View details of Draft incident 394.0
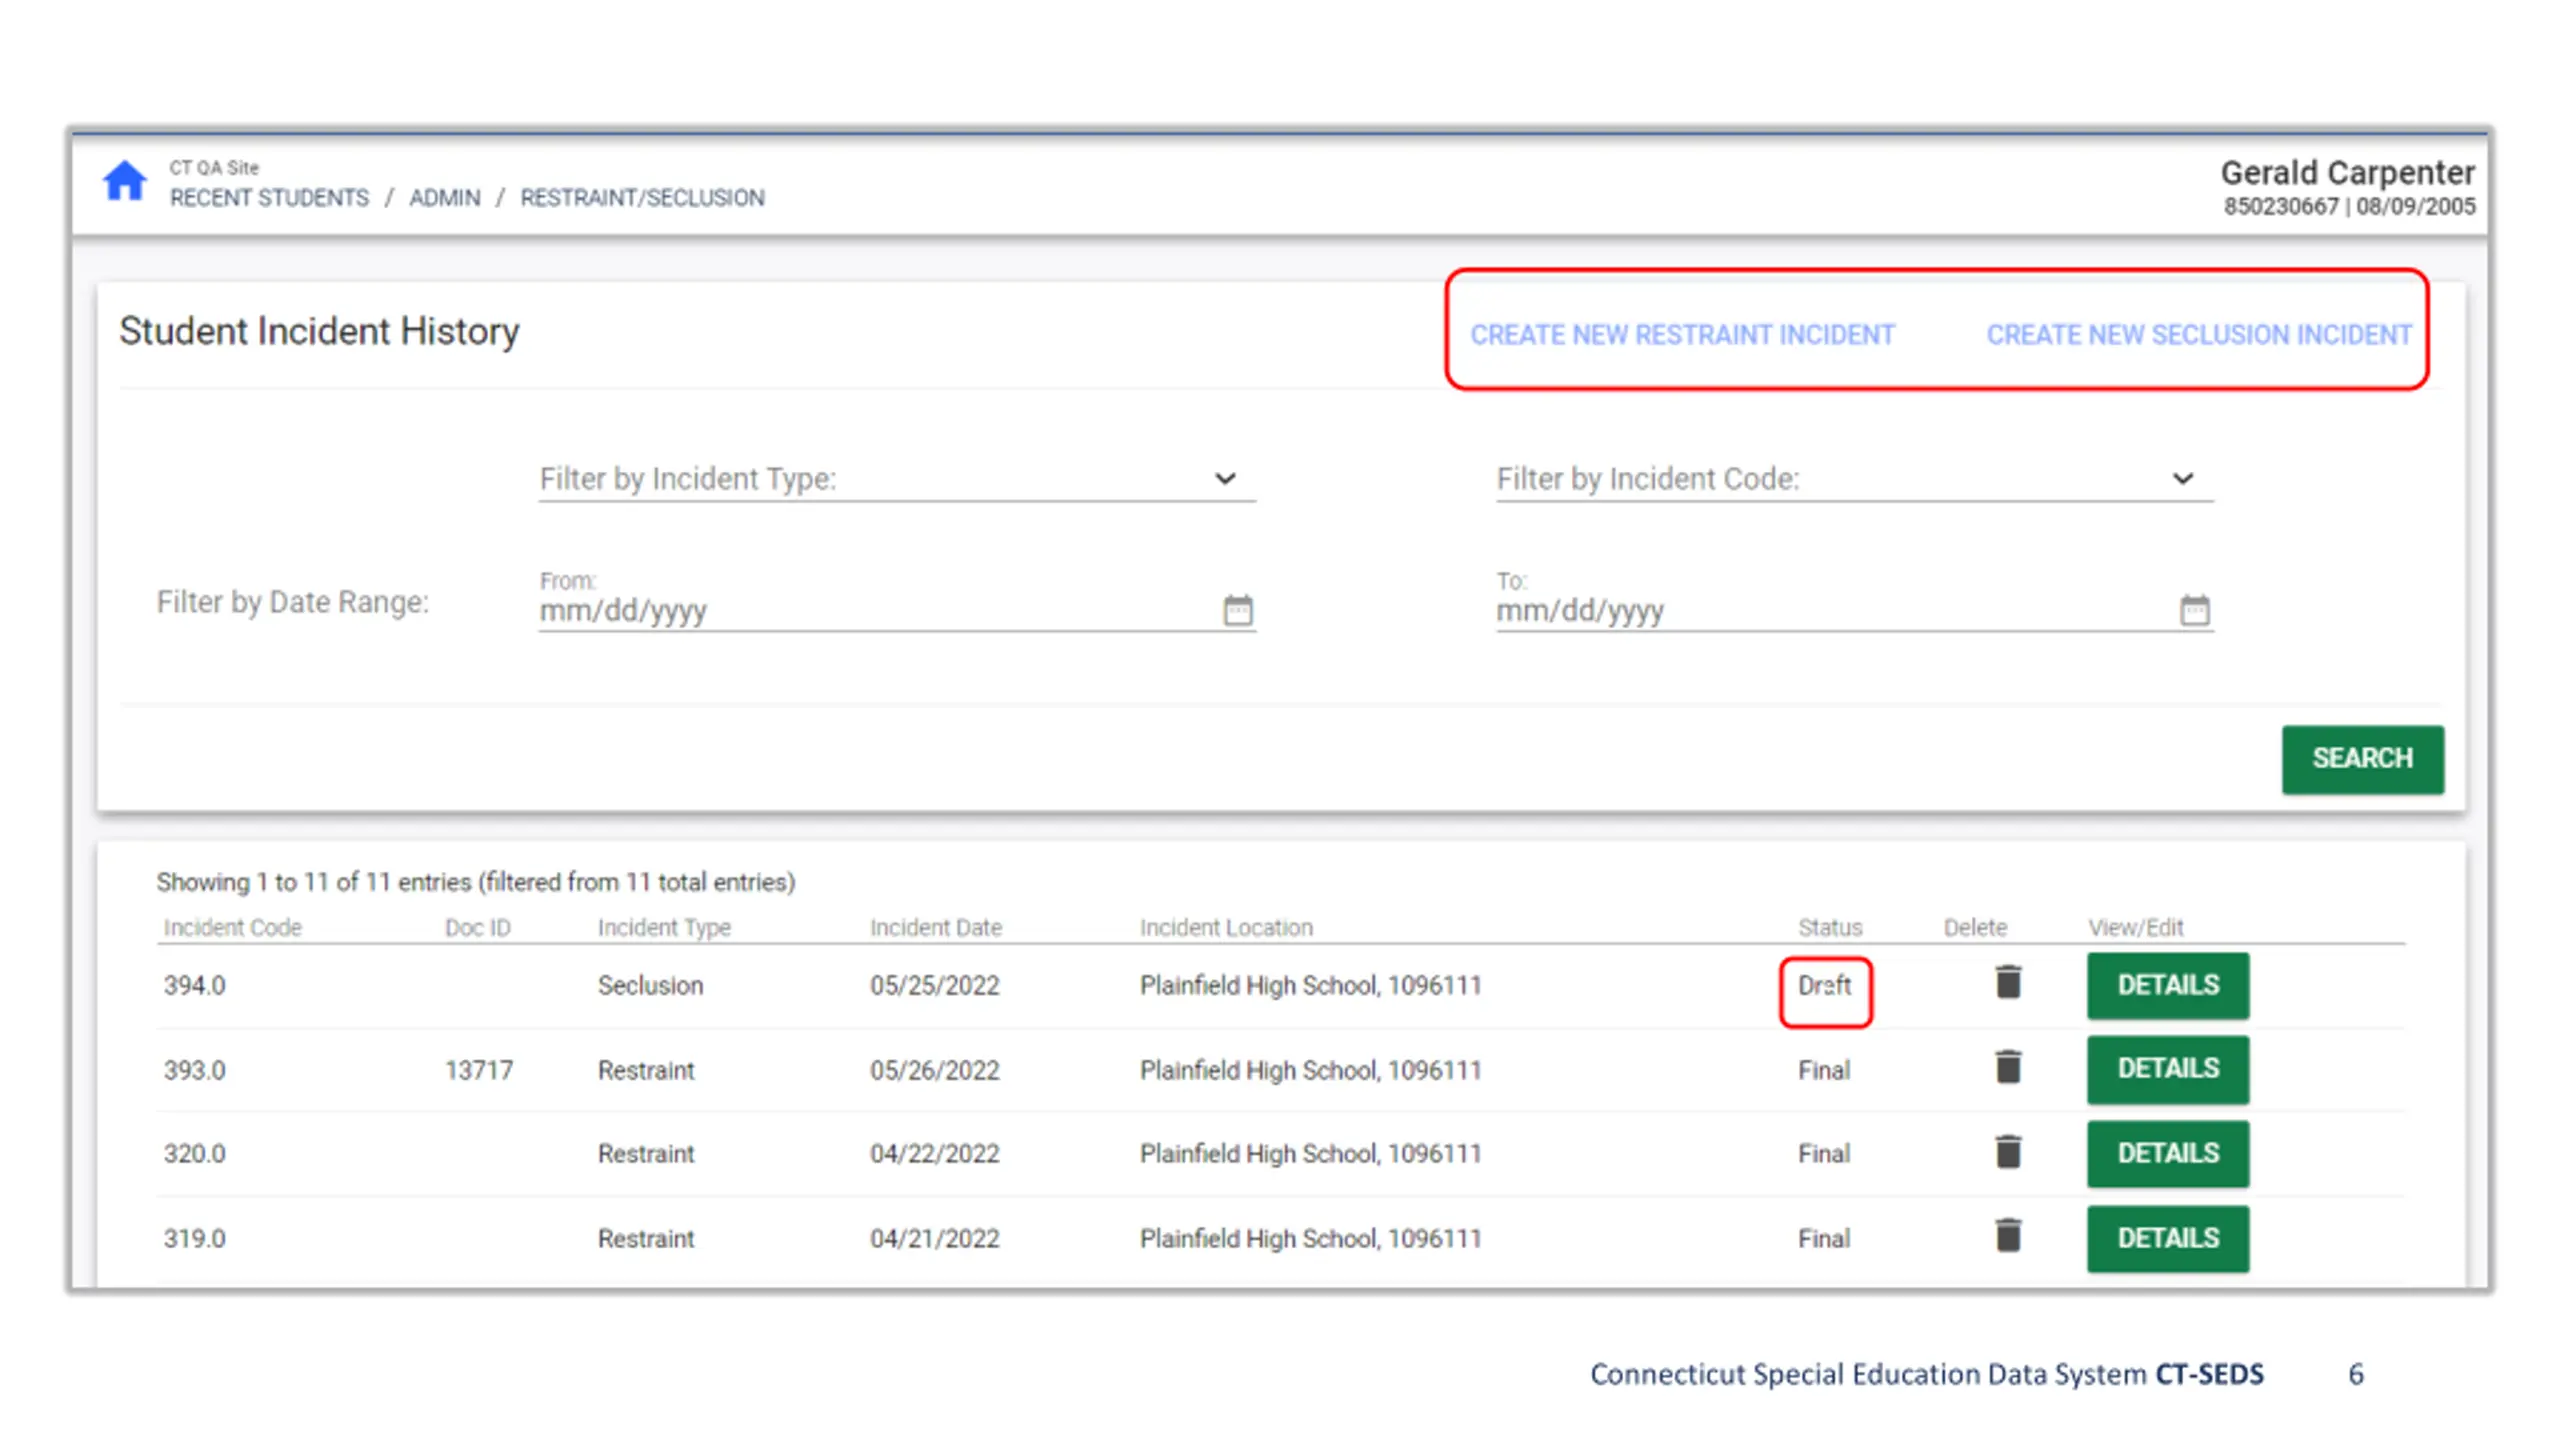Screen dimensions: 2560x1440 coord(2168,985)
